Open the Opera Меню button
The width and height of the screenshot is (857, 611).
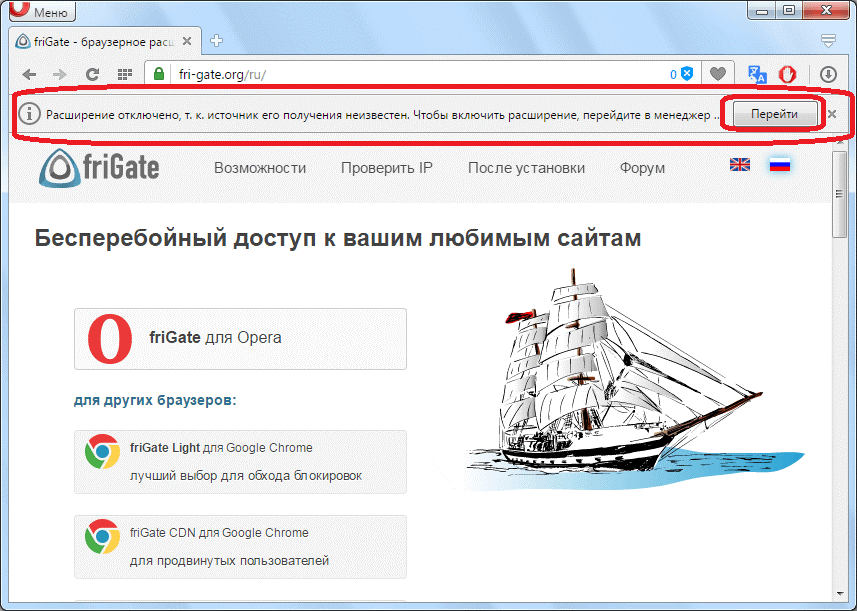[43, 10]
